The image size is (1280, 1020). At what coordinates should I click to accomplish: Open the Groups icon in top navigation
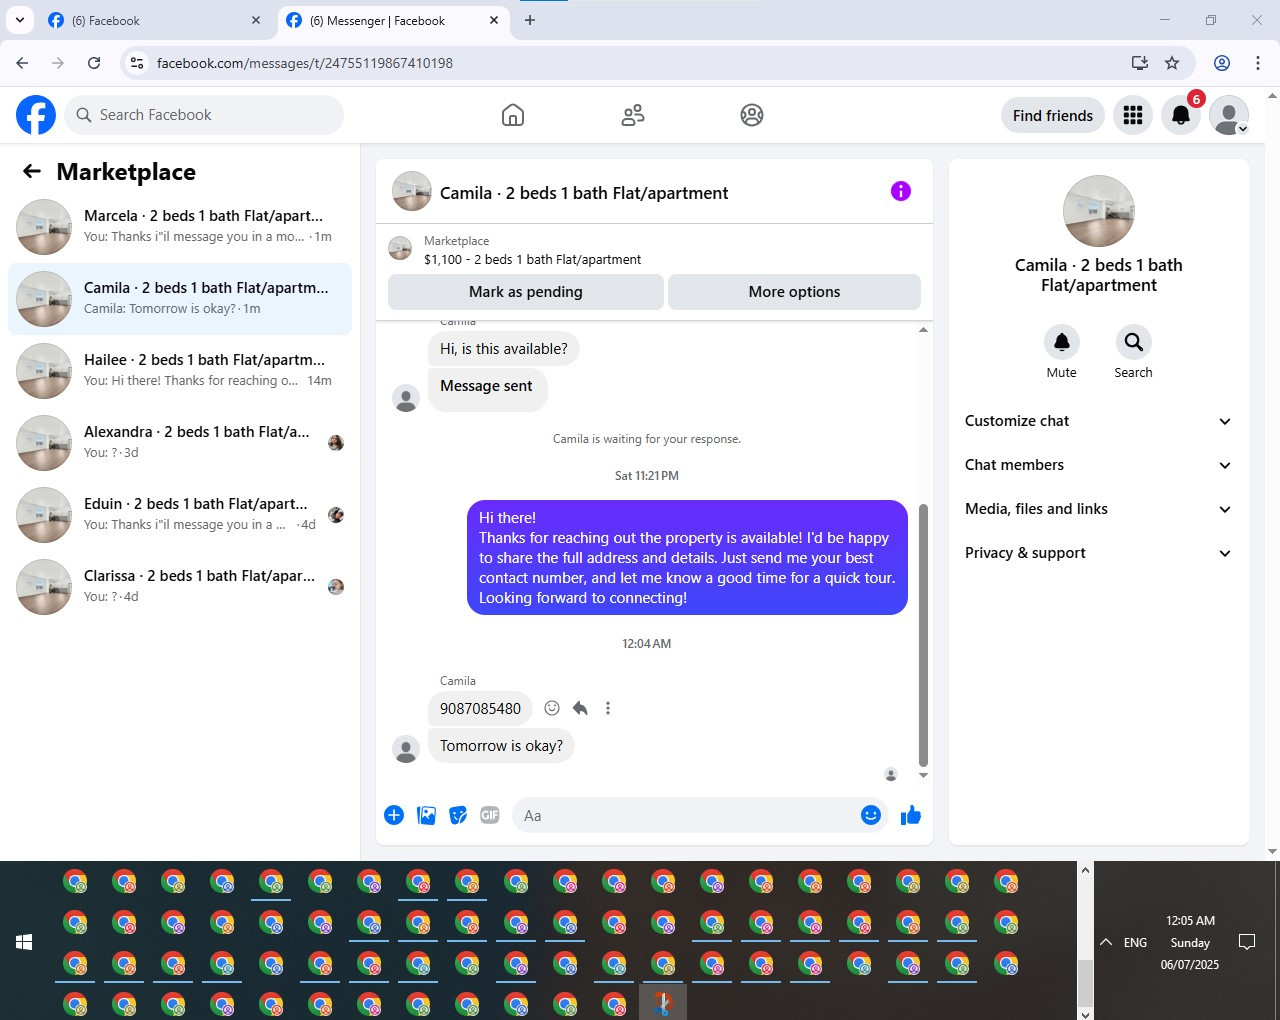coord(752,115)
